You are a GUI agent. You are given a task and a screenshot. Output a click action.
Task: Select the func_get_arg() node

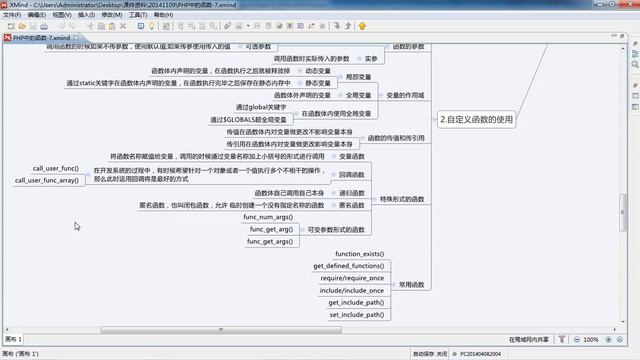pyautogui.click(x=271, y=229)
